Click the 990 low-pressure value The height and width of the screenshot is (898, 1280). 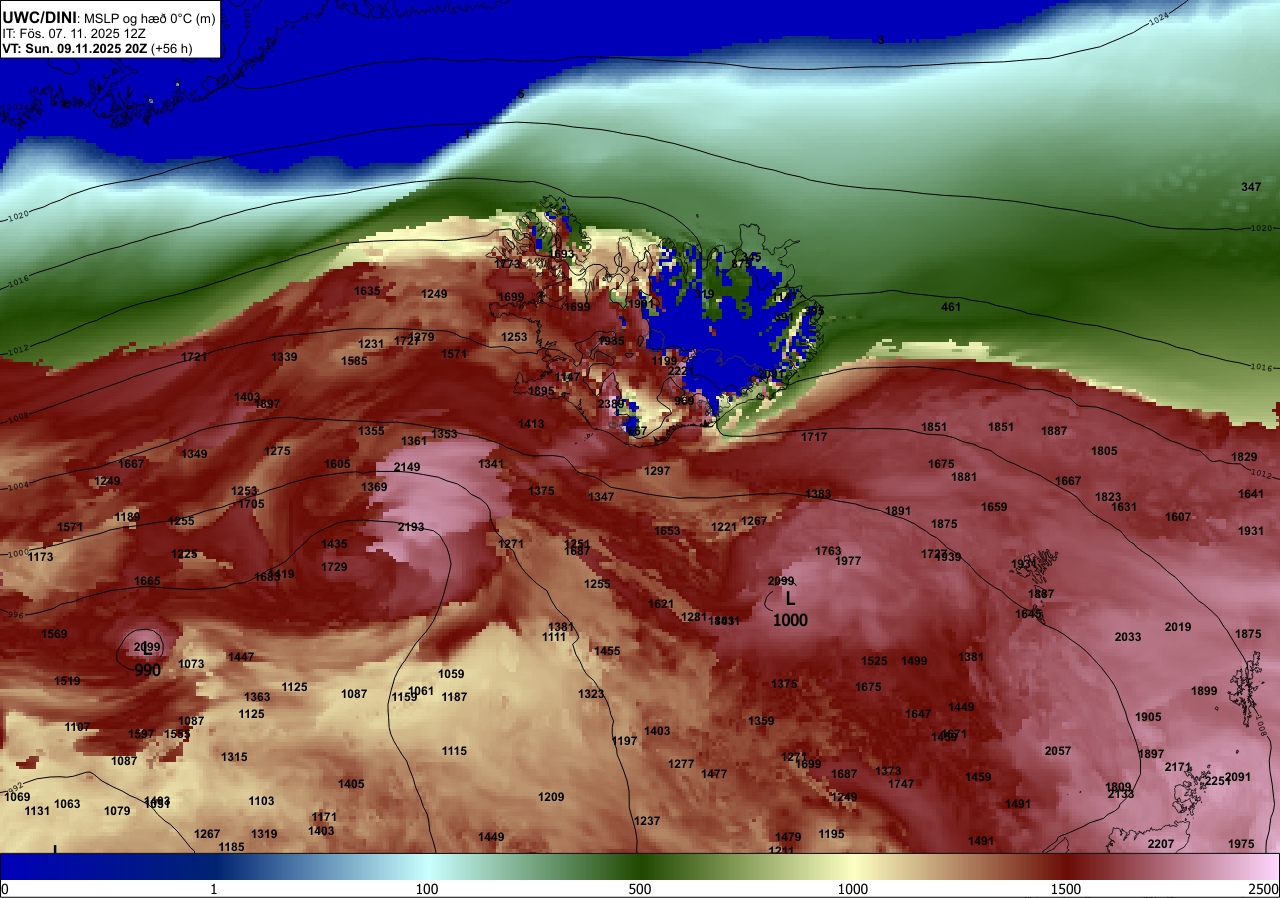coord(148,670)
